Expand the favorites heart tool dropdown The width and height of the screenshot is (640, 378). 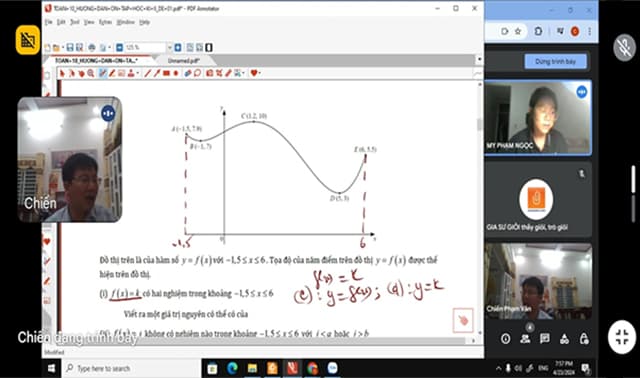pyautogui.click(x=260, y=73)
